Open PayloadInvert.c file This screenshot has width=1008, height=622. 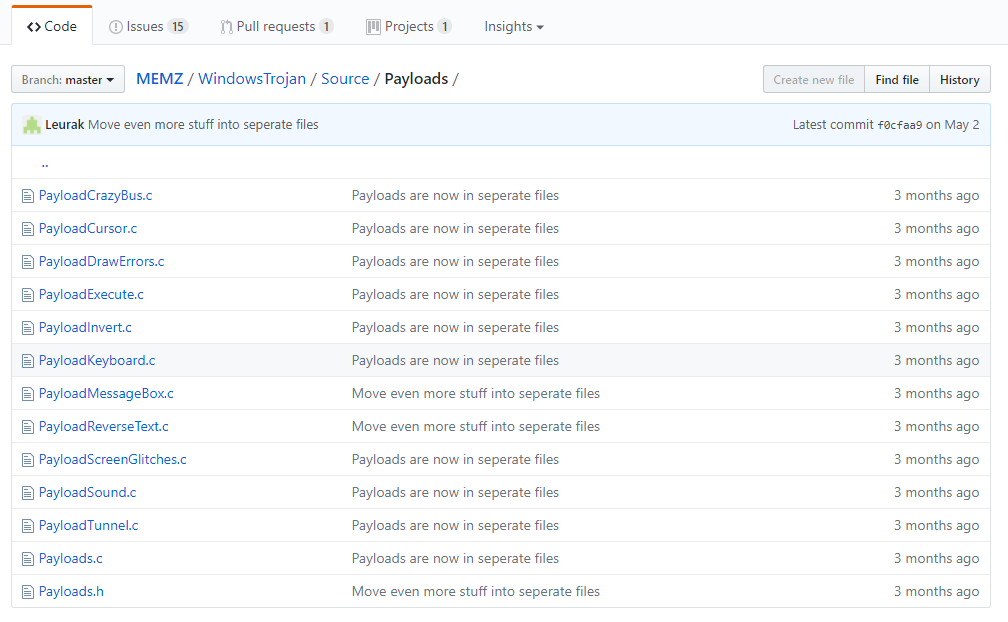(x=85, y=327)
